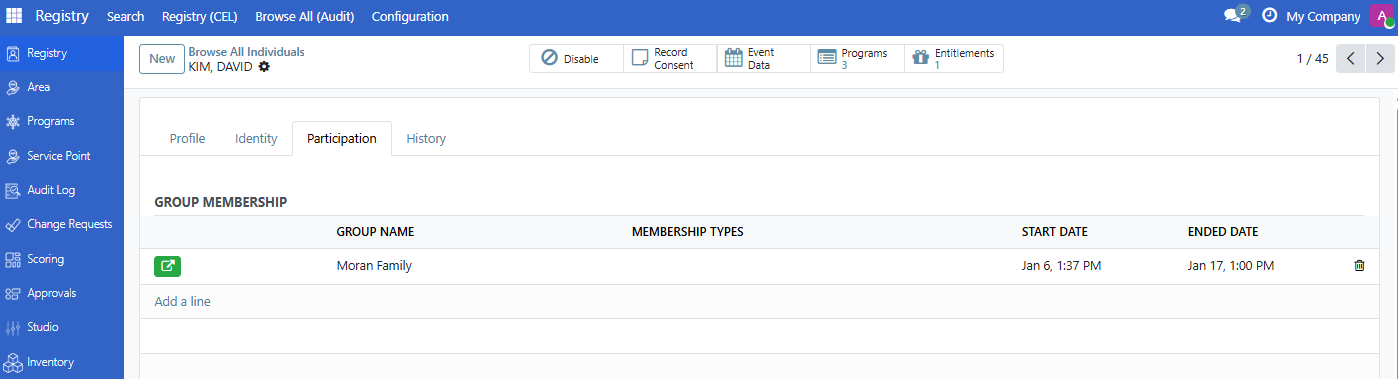
Task: Click the Approvals sidebar icon
Action: point(13,293)
